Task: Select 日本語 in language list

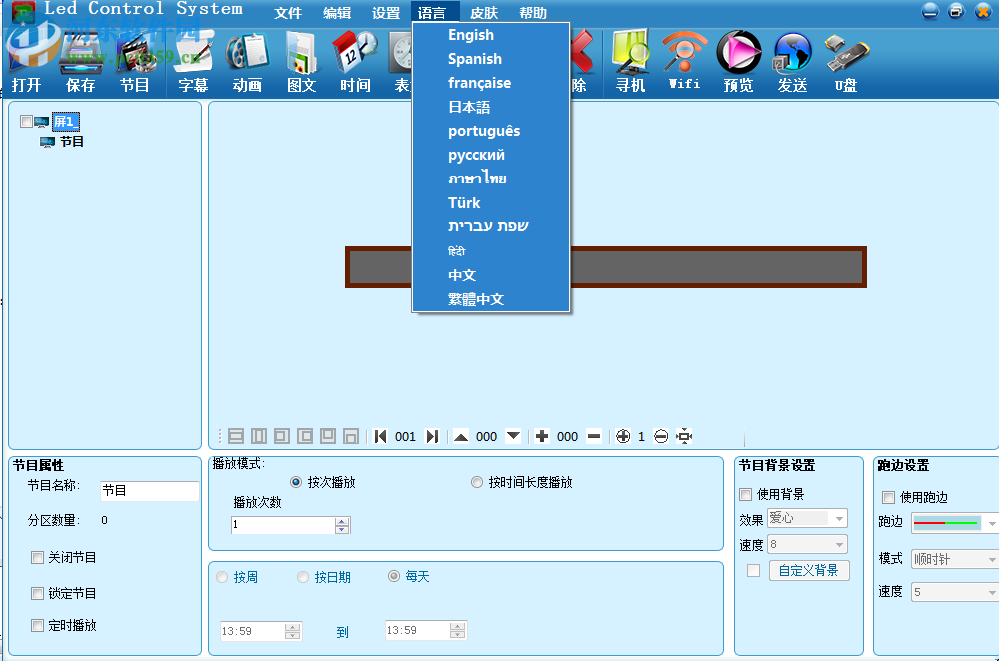Action: (469, 107)
